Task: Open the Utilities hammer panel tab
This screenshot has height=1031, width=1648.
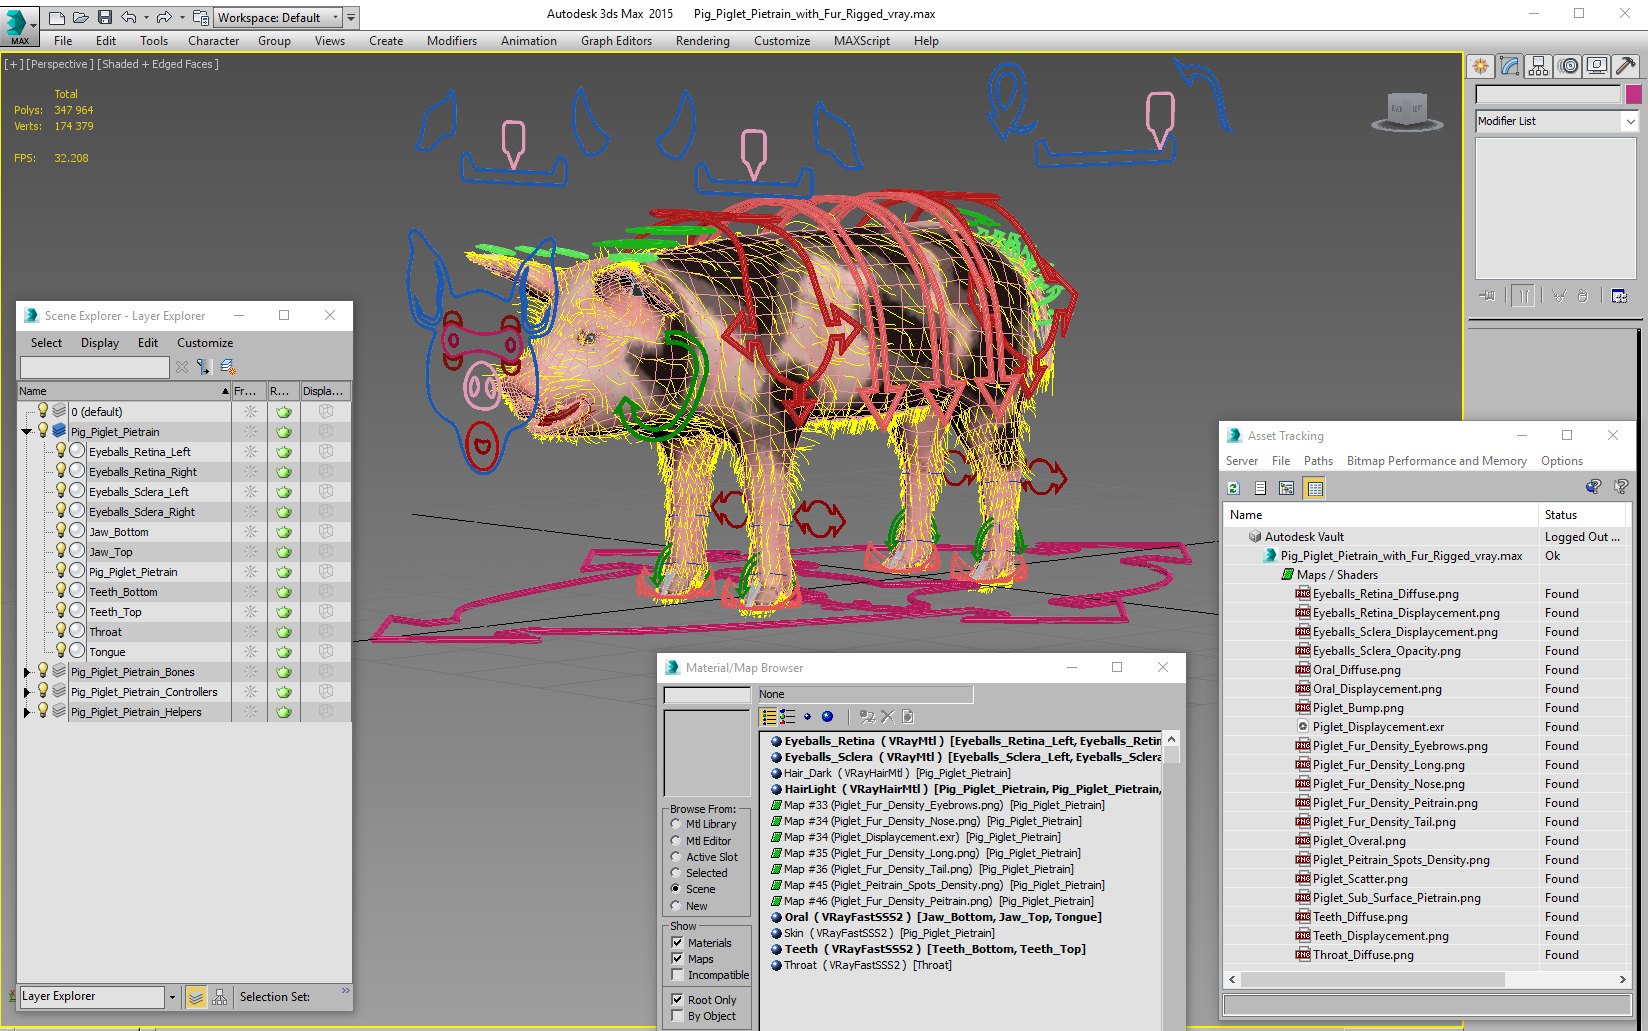Action: tap(1626, 66)
